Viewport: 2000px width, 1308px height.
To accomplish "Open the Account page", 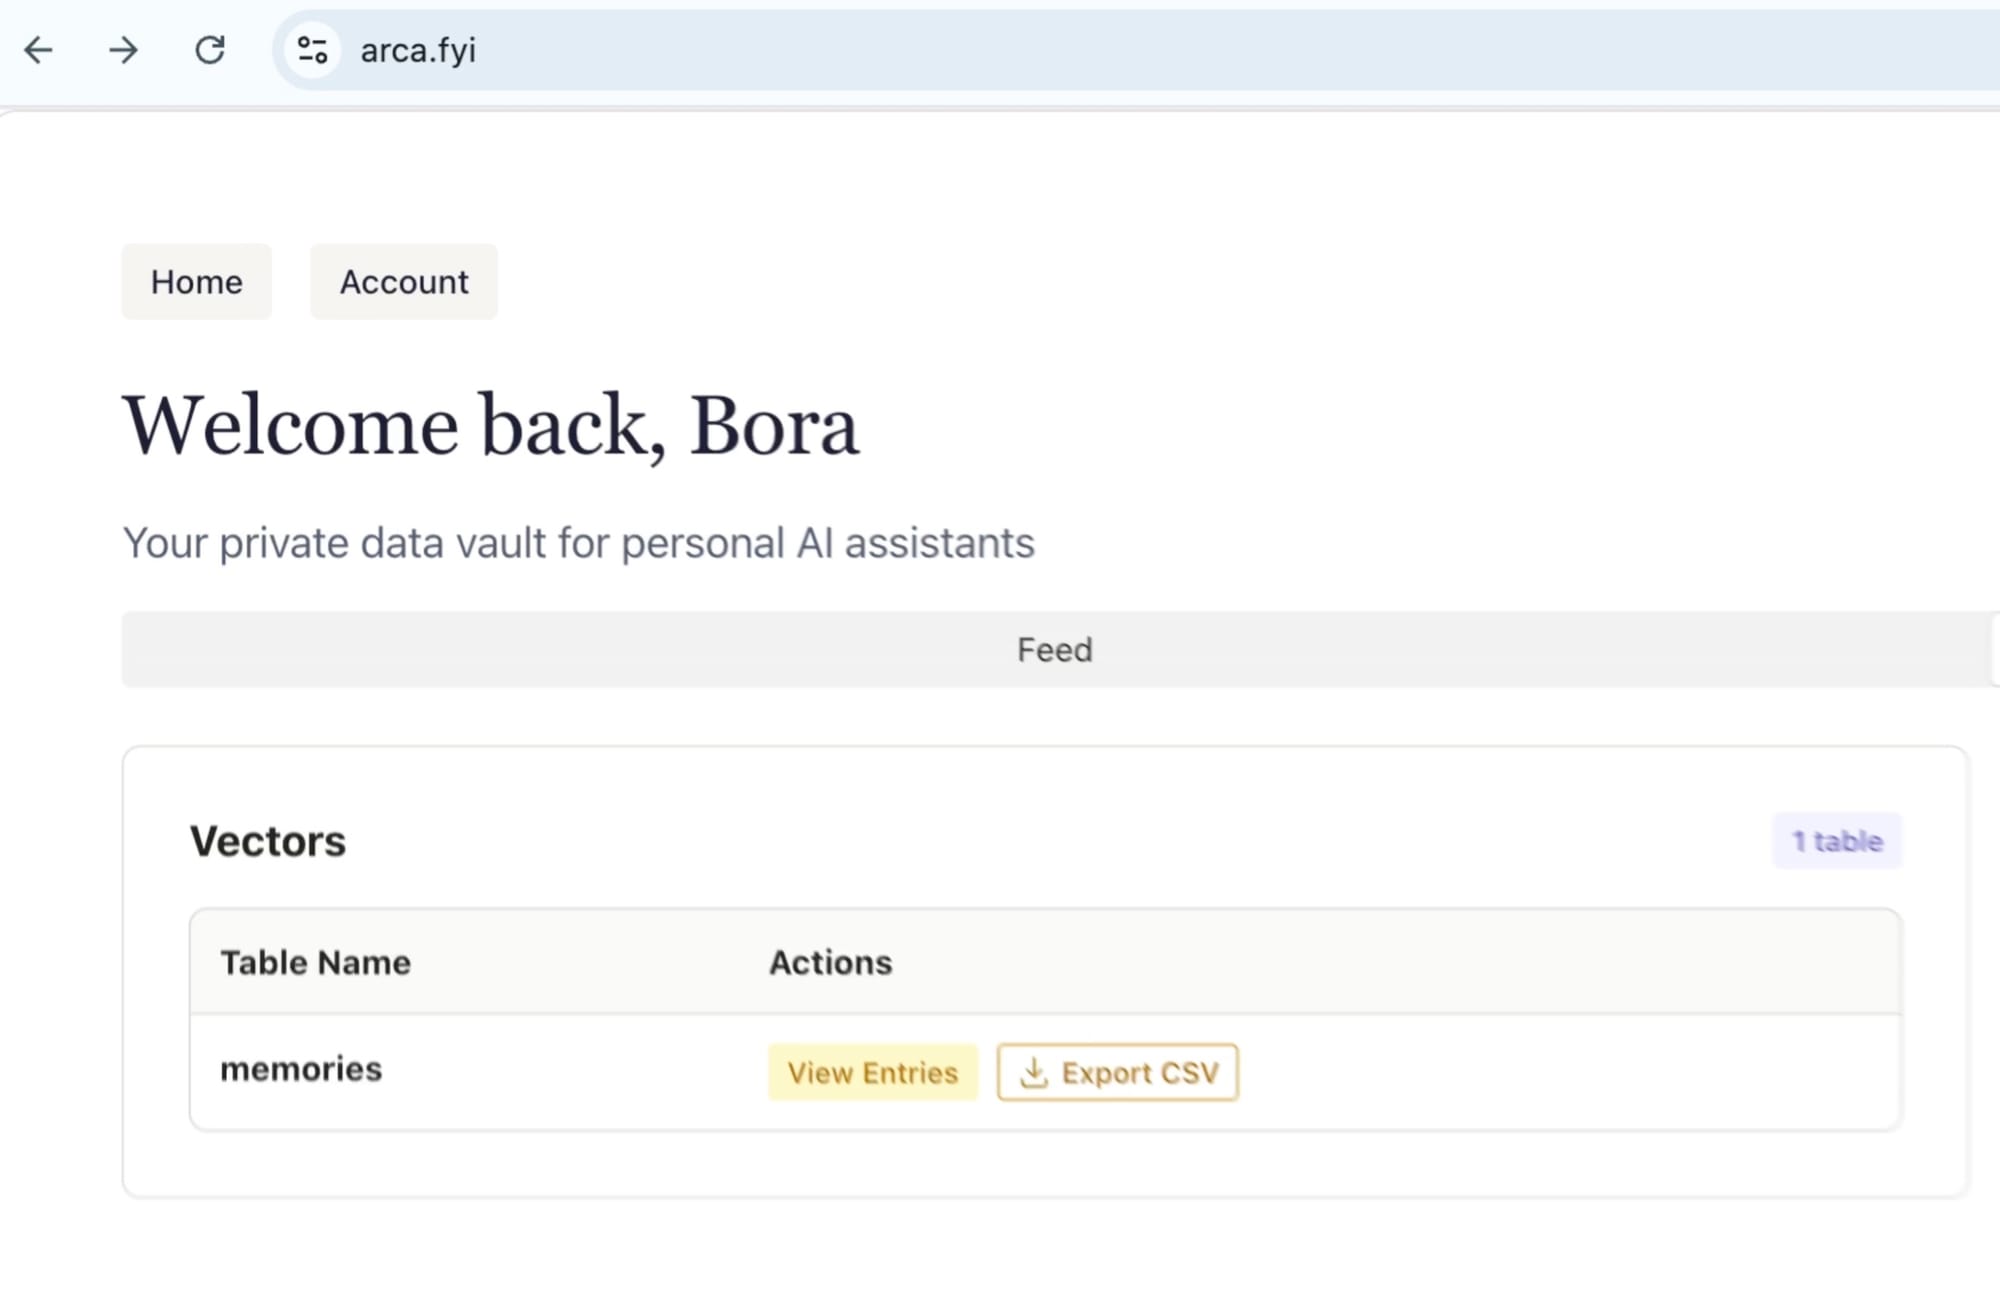I will (404, 282).
